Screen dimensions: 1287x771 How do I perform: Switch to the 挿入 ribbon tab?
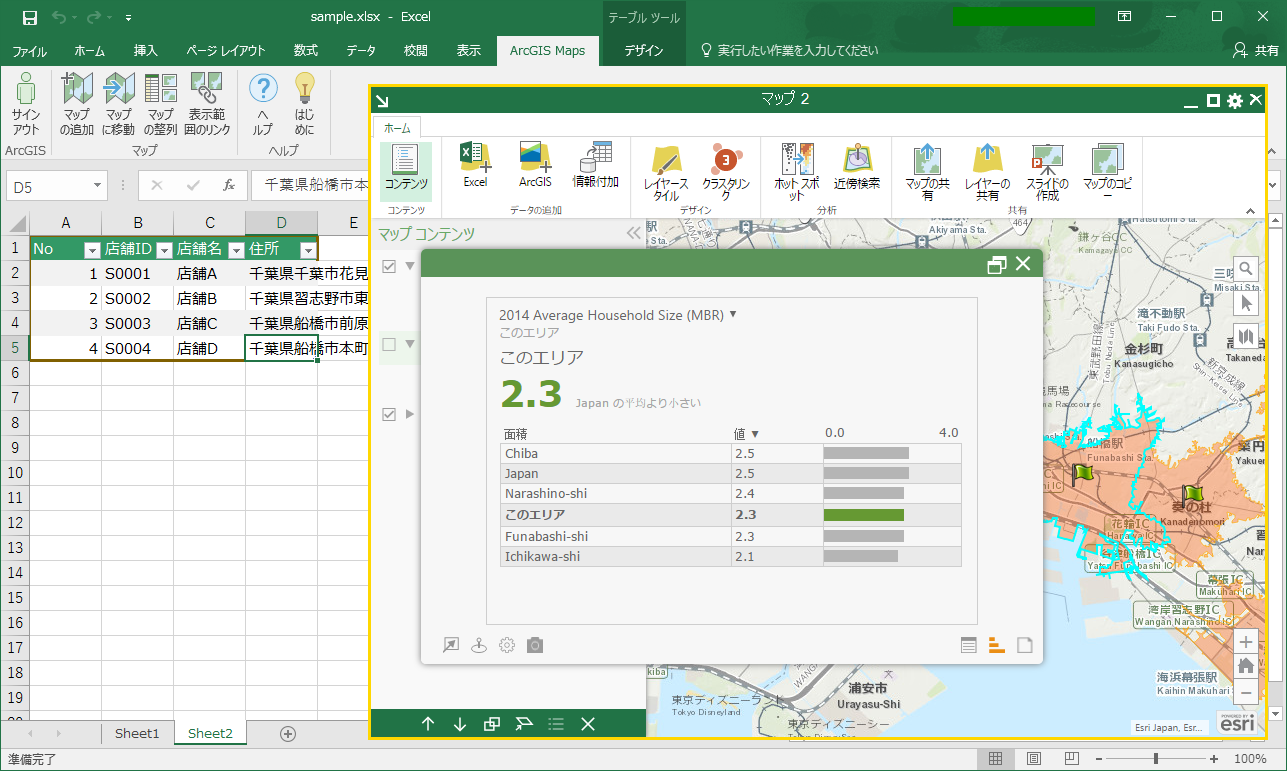(146, 51)
